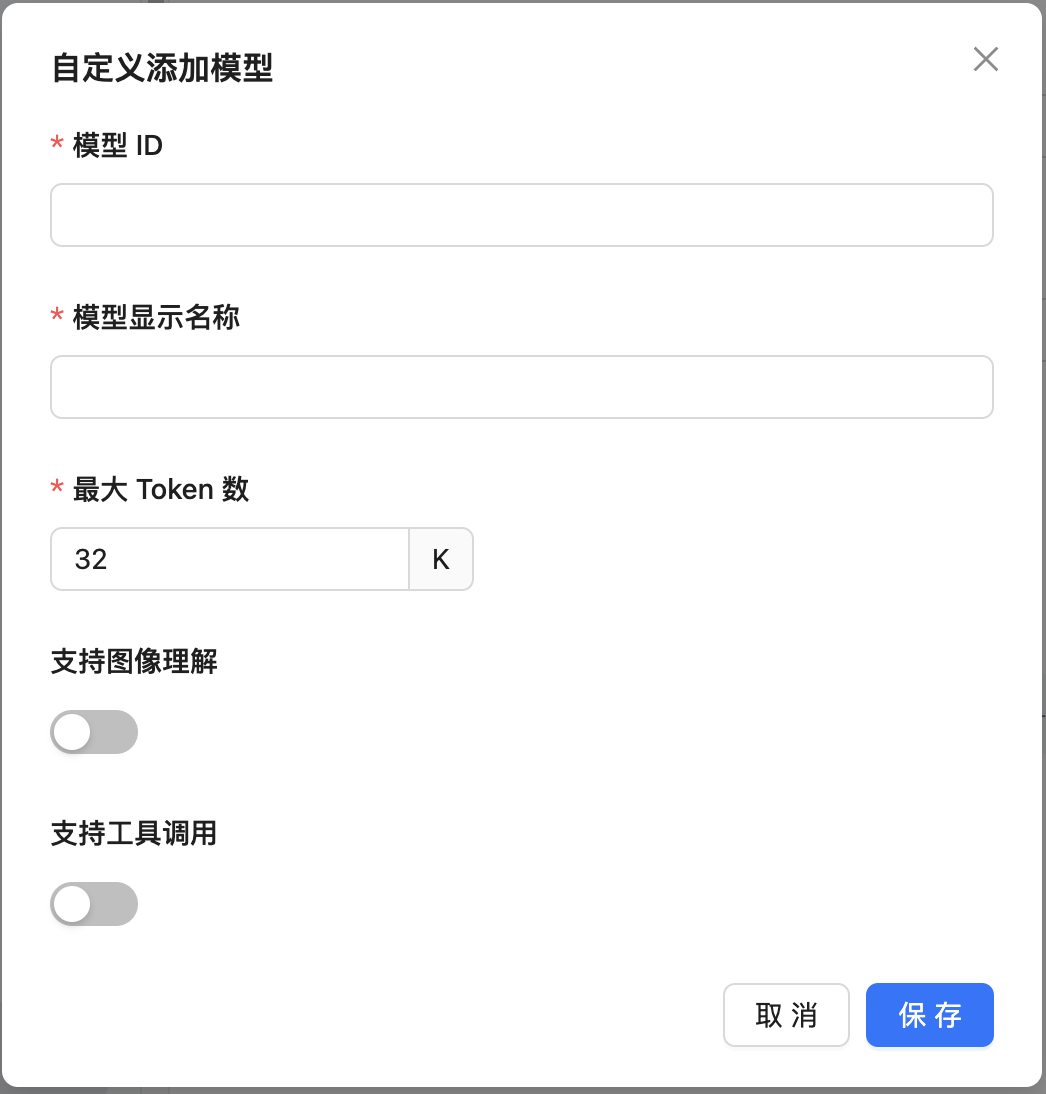Click the 支持图像理解 label text
This screenshot has height=1094, width=1046.
[134, 661]
